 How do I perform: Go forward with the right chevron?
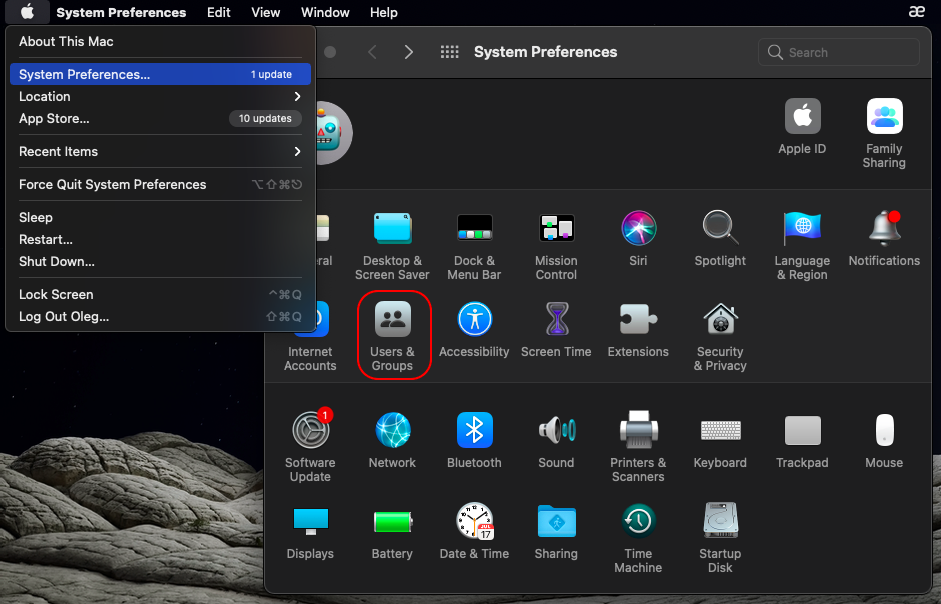(409, 52)
